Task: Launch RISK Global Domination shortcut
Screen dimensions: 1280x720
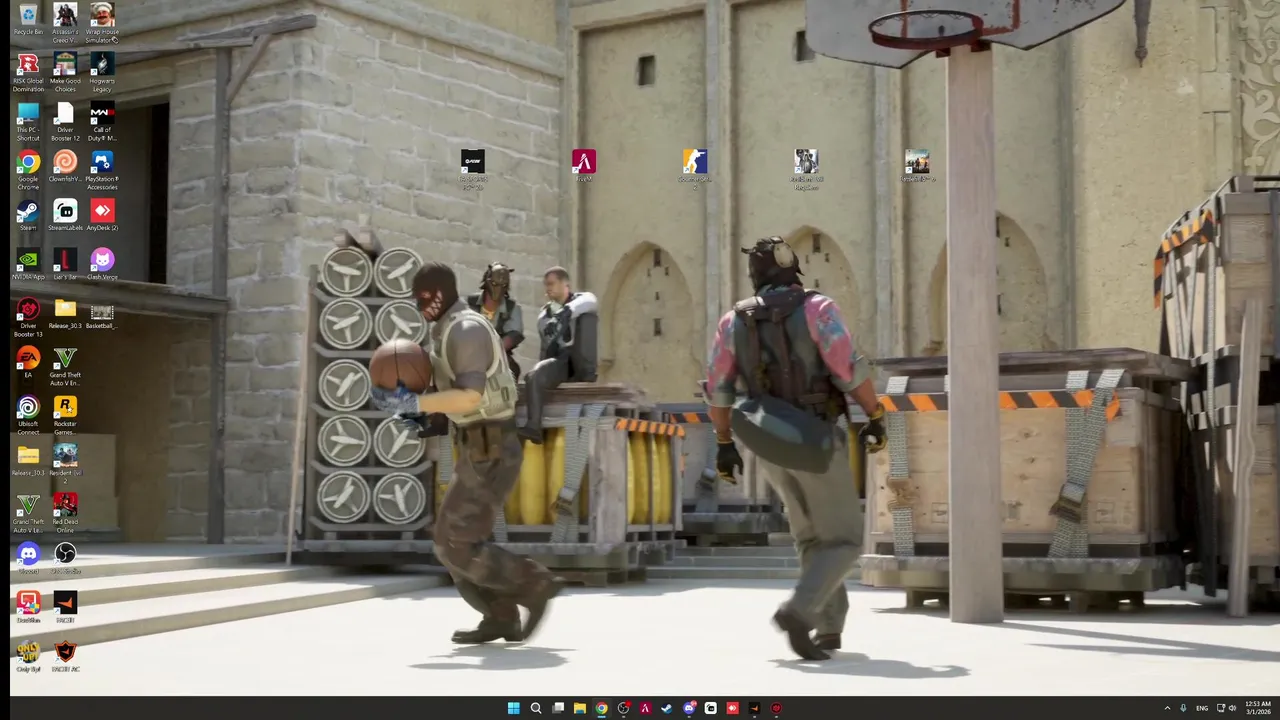Action: click(x=28, y=73)
